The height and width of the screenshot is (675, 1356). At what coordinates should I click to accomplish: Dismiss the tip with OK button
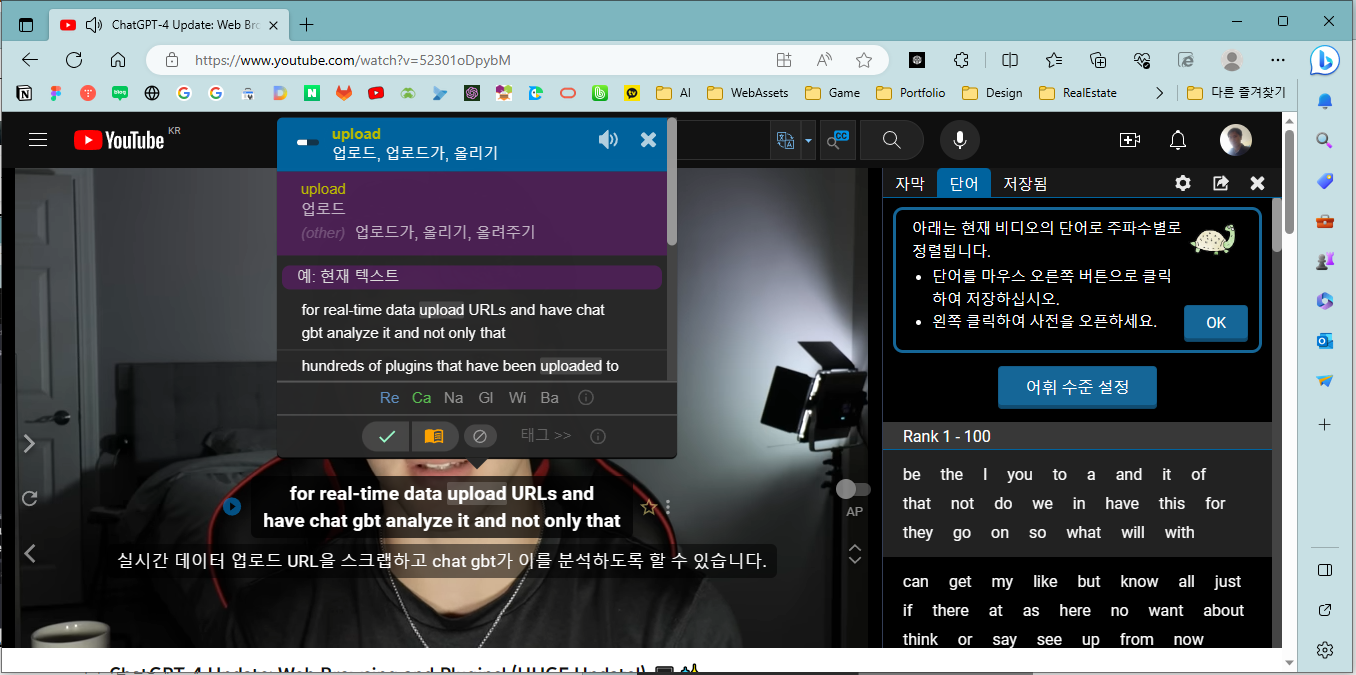(1216, 323)
